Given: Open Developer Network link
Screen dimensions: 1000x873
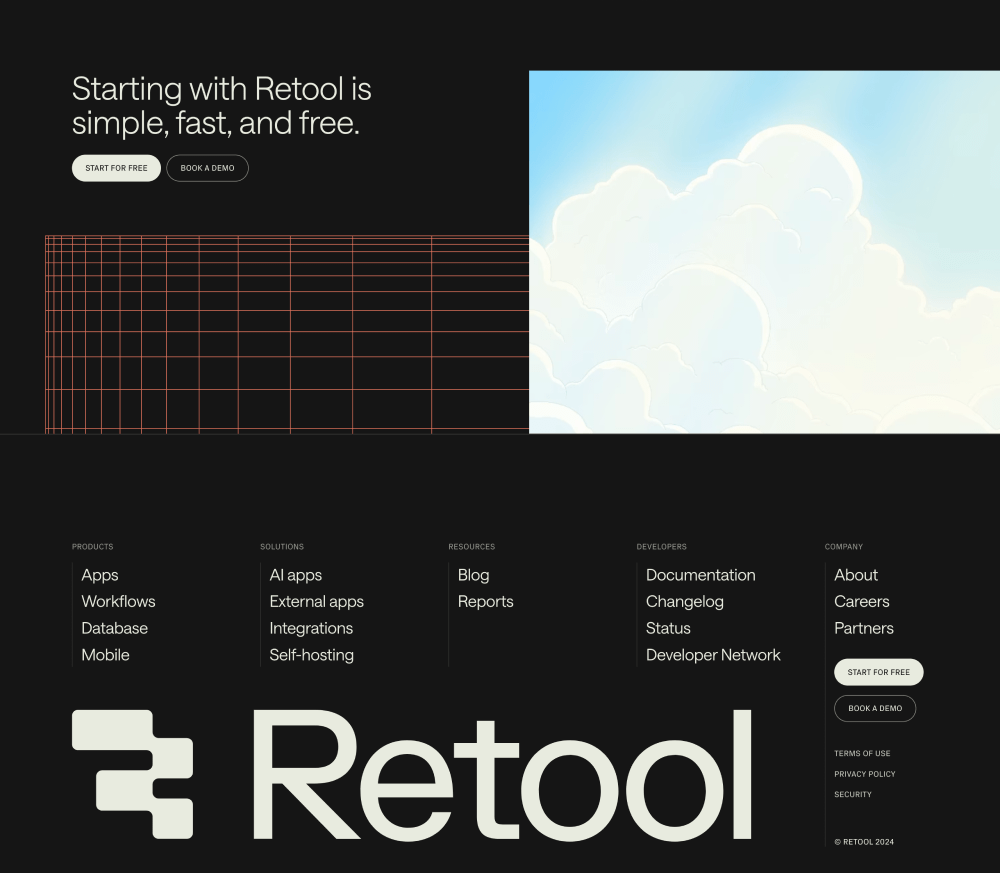Looking at the screenshot, I should 713,655.
